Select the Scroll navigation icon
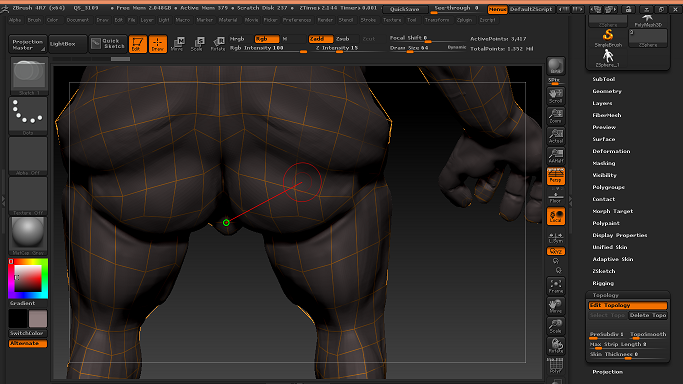 coord(556,96)
